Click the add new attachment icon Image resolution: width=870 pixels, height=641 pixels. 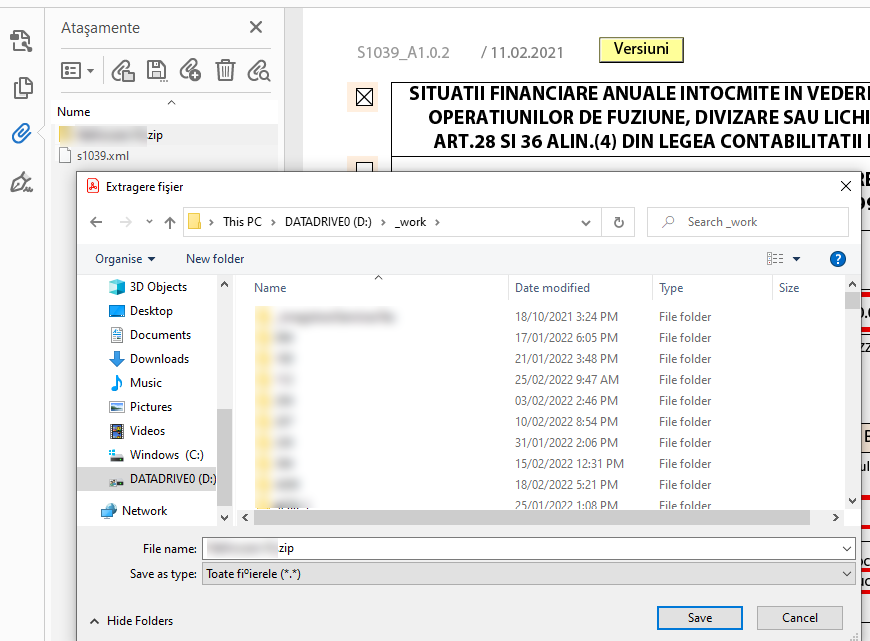coord(190,70)
